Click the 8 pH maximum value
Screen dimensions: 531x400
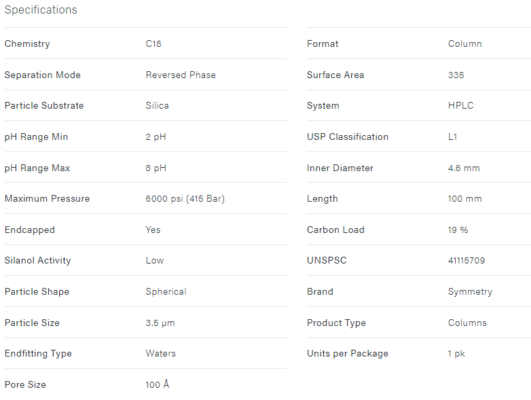[156, 168]
